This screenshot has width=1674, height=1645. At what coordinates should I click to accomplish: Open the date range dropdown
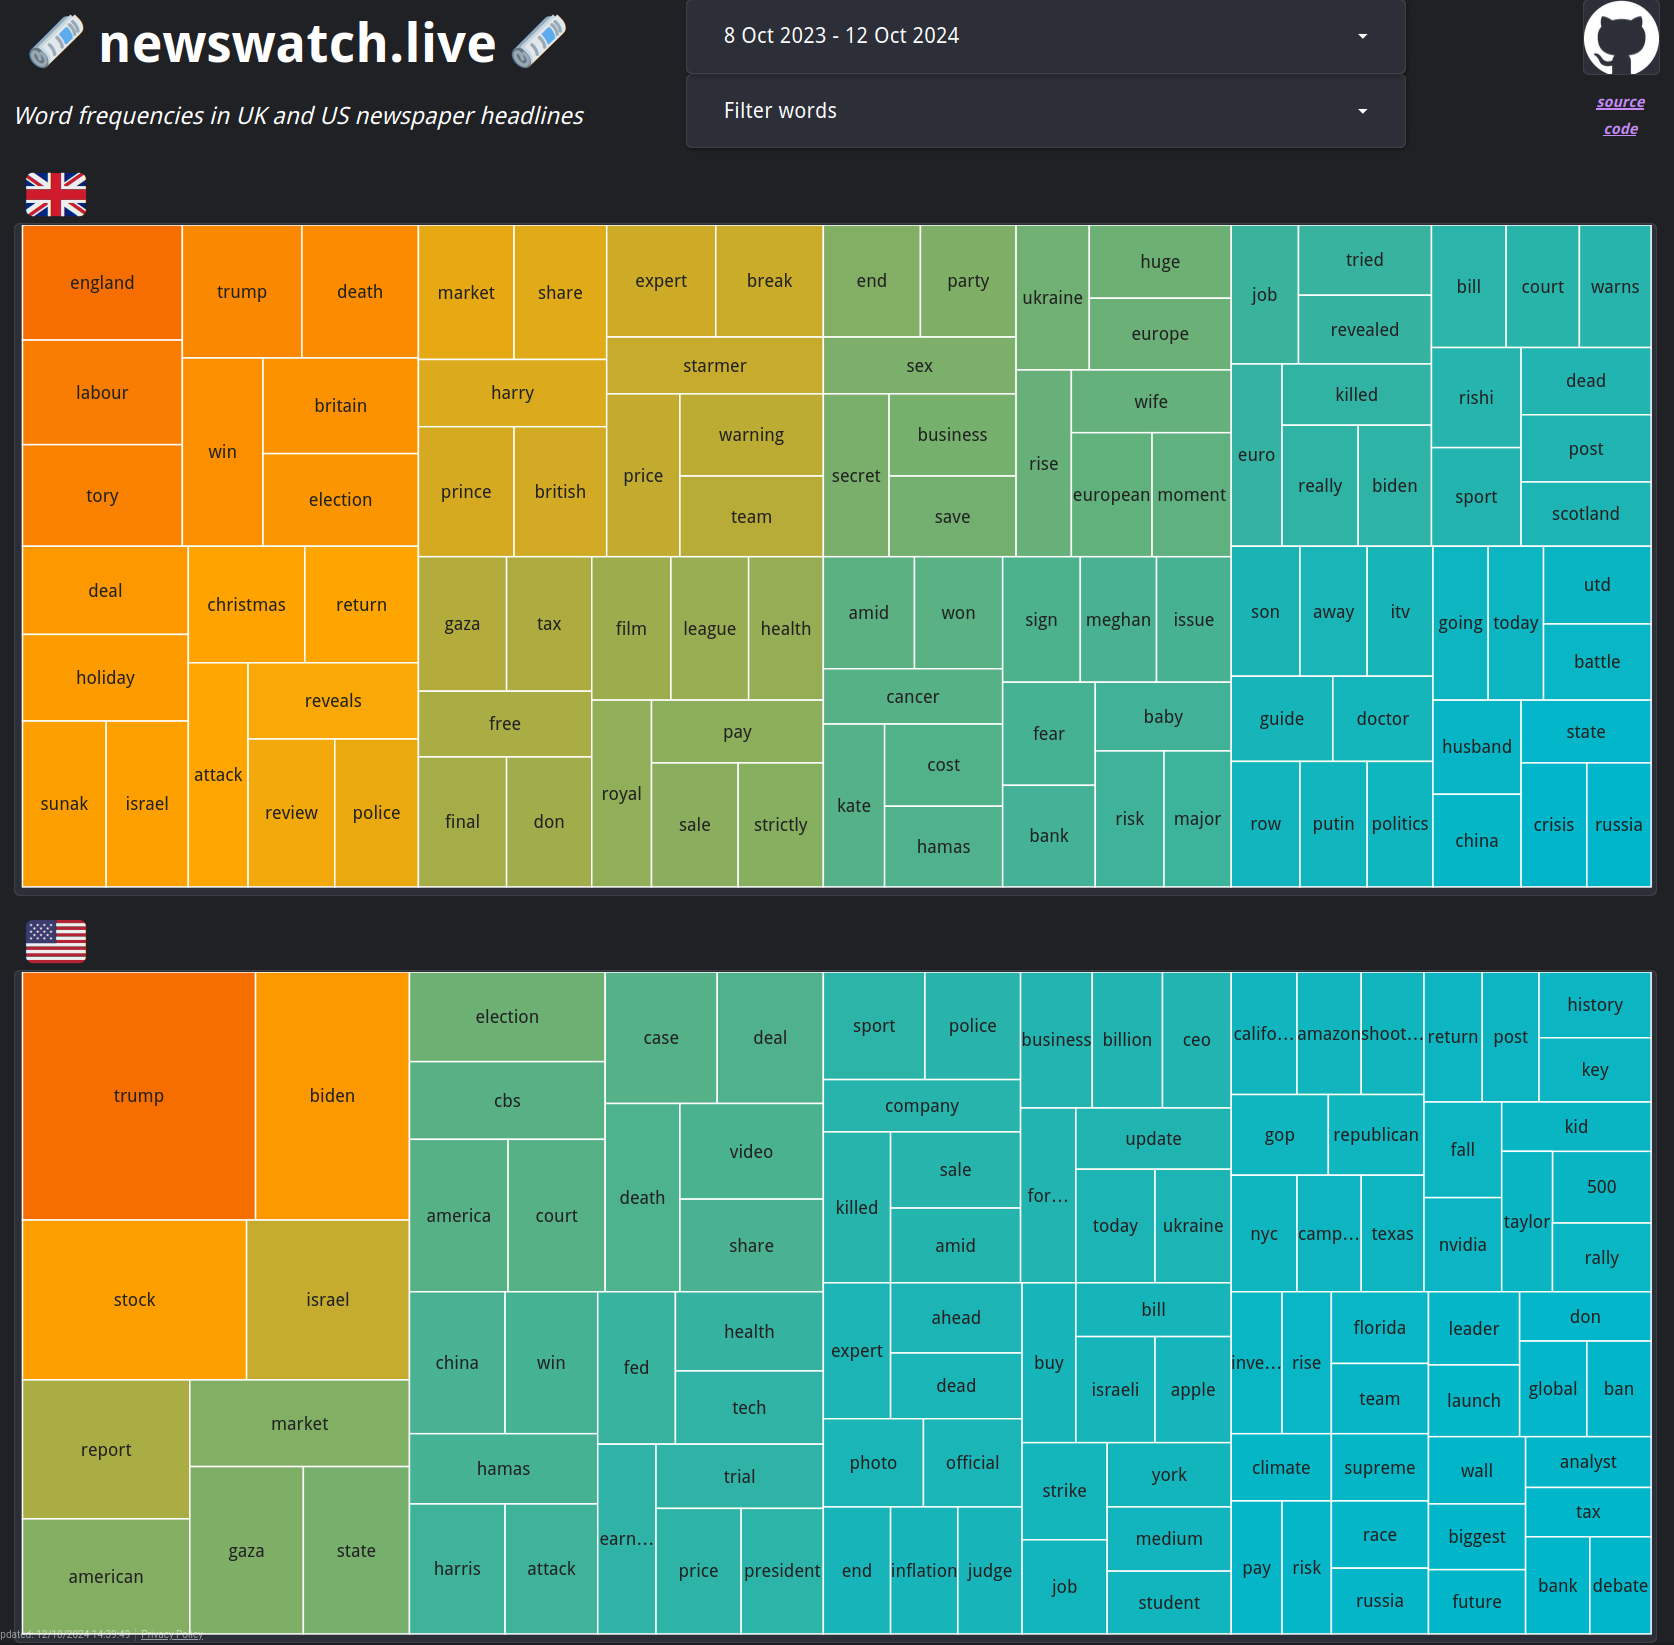coord(1045,36)
